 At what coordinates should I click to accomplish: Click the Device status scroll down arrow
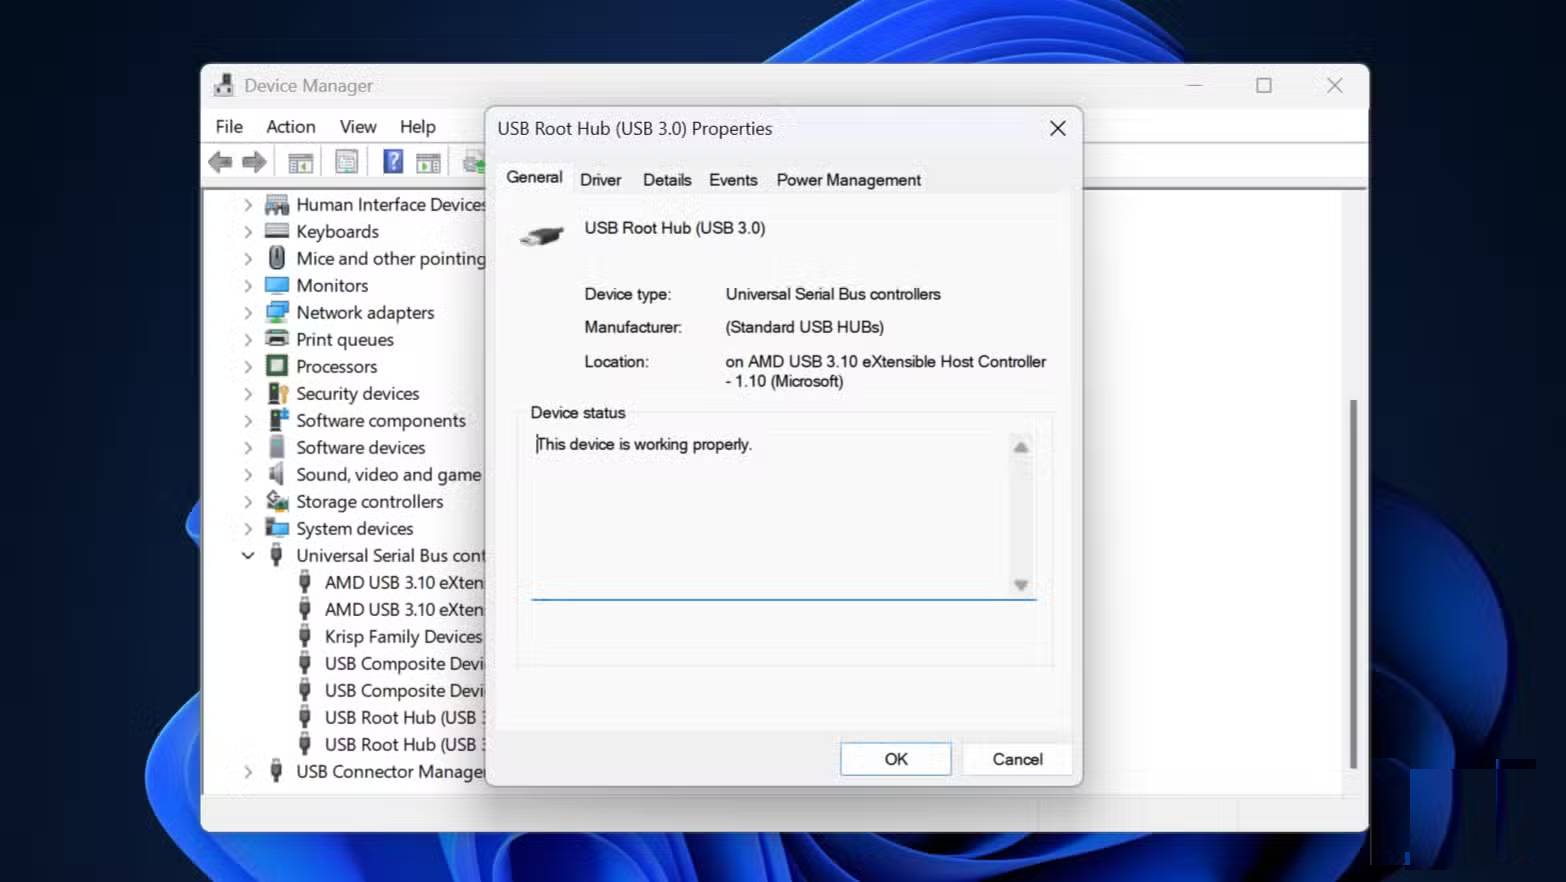[x=1020, y=585]
